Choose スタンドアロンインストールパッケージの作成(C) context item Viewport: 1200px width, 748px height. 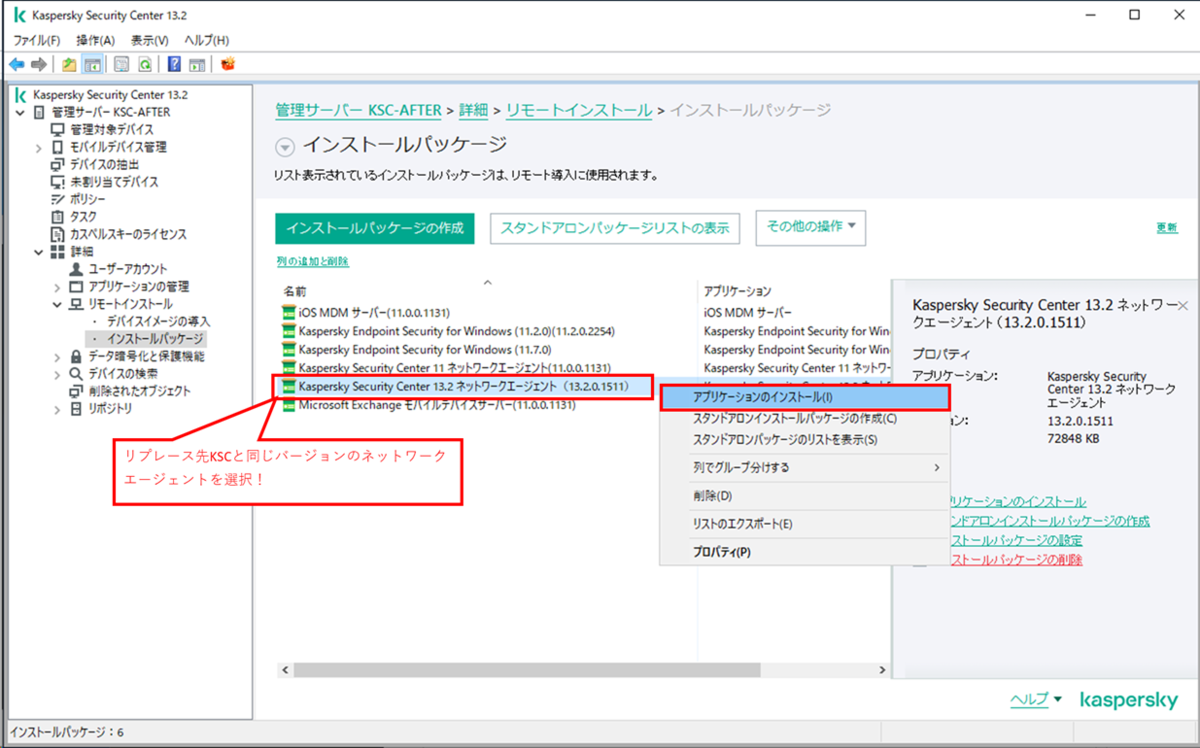[804, 419]
